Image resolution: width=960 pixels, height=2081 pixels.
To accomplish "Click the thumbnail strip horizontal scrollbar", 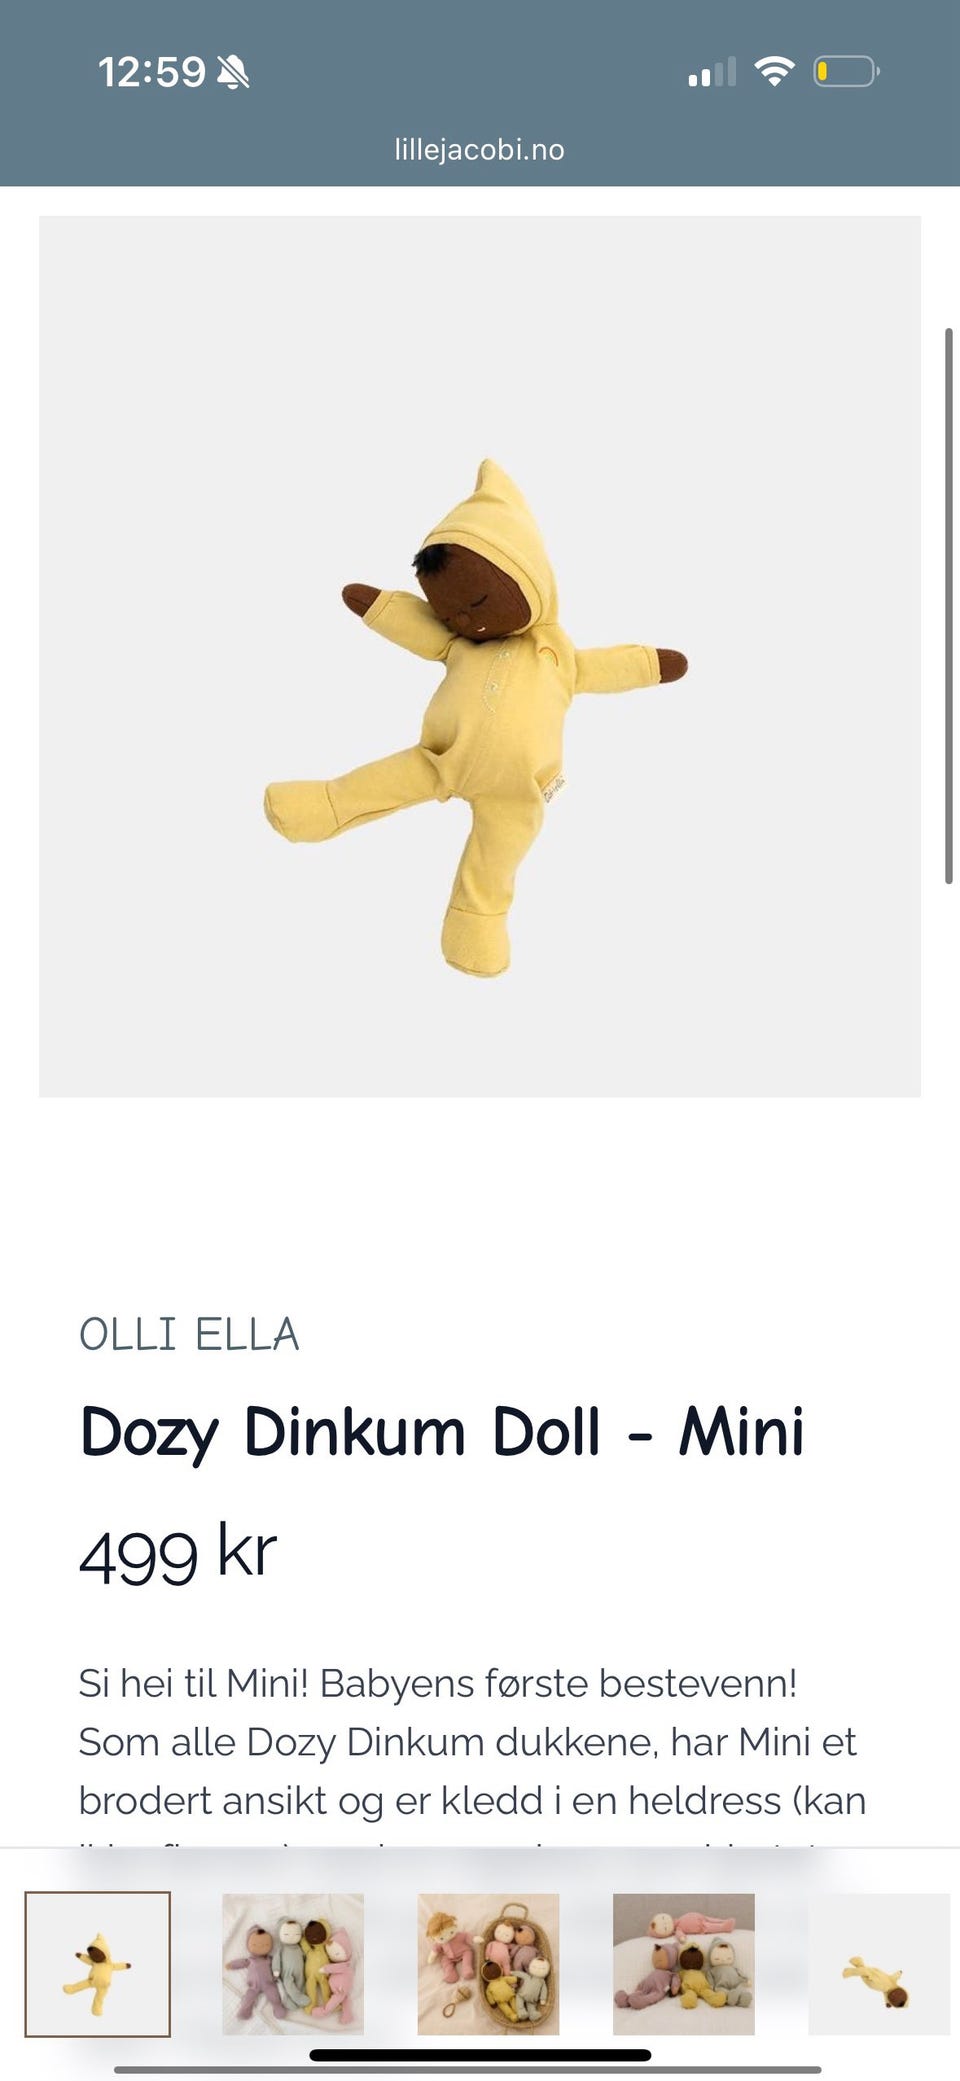I will point(468,2069).
